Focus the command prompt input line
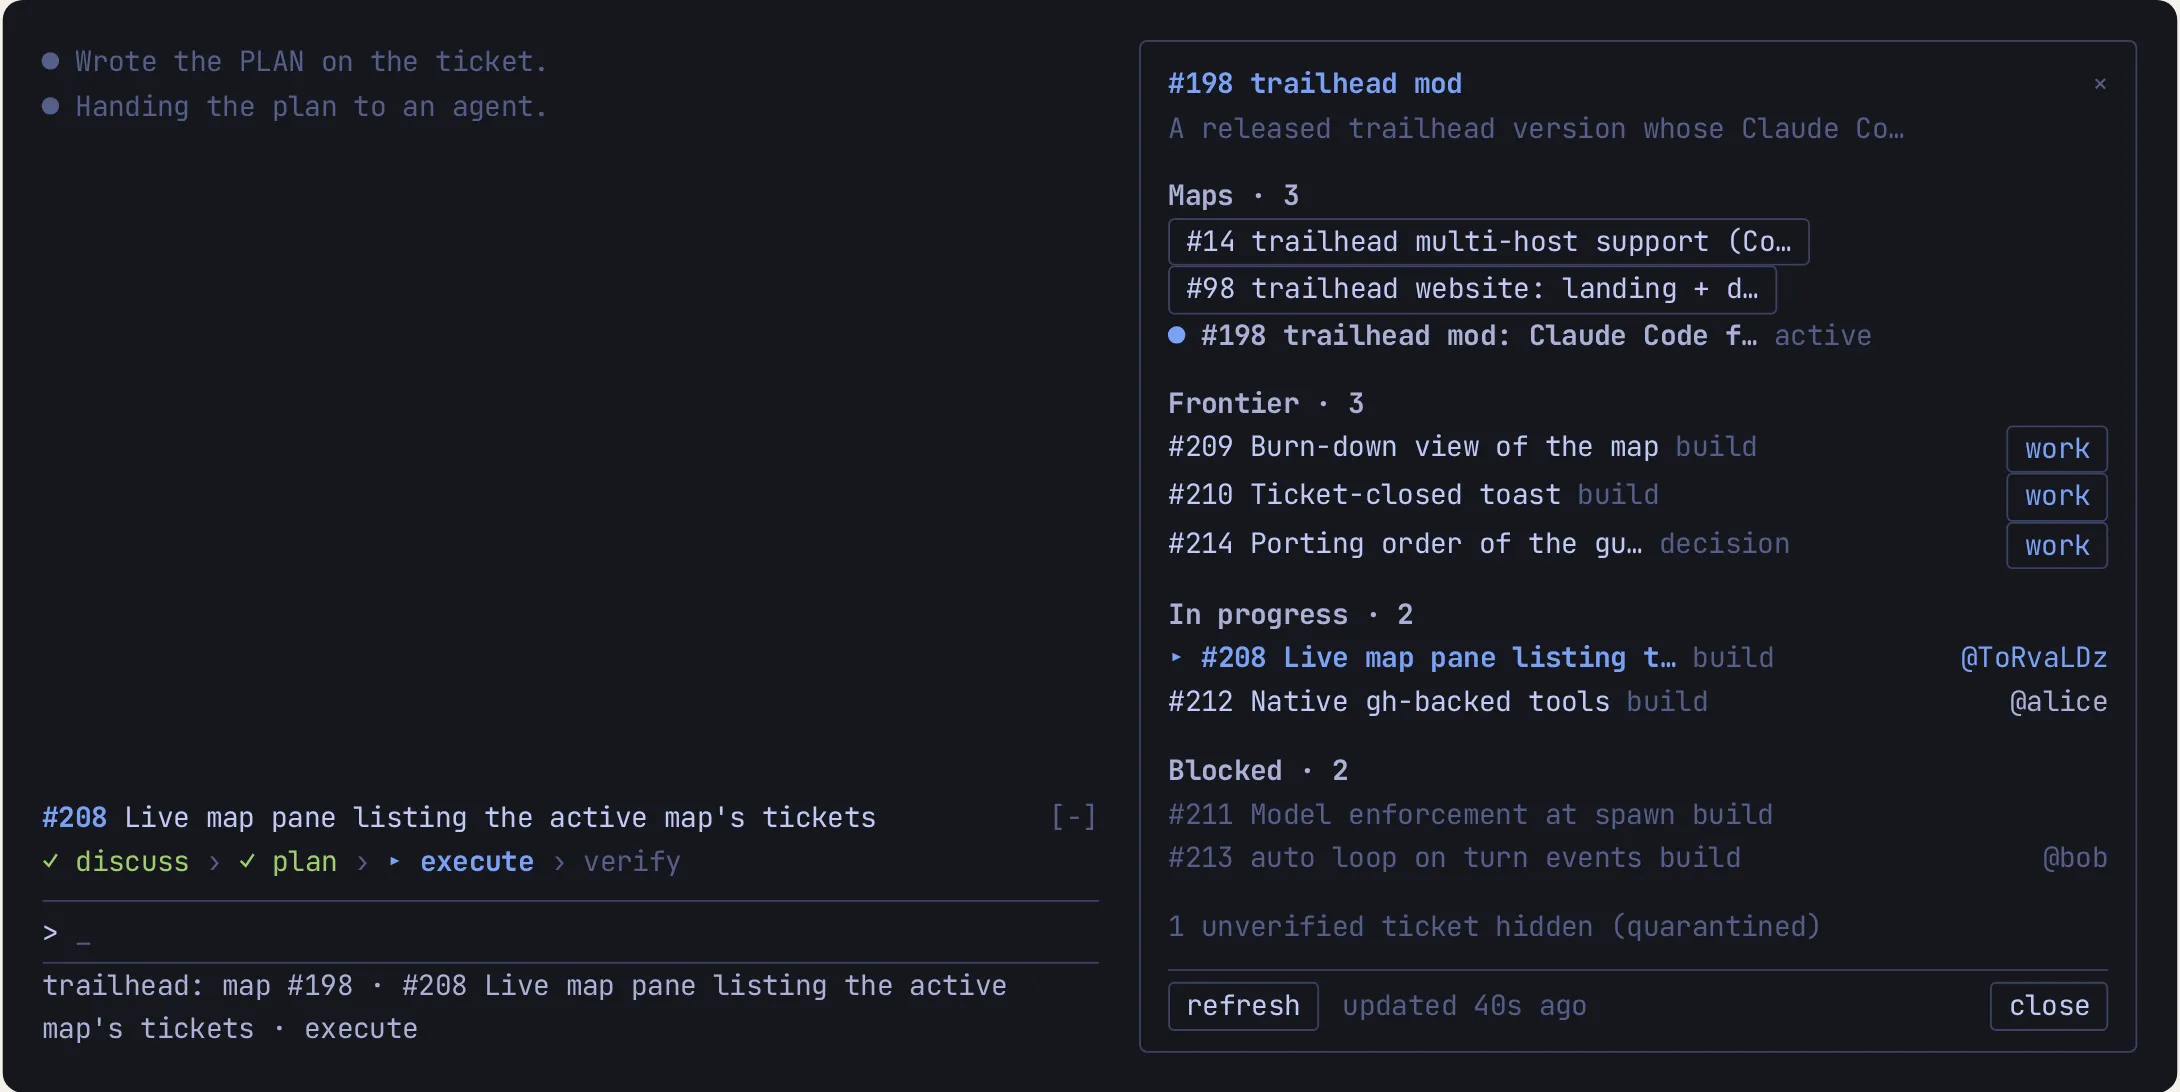Viewport: 2180px width, 1092px height. click(x=570, y=933)
